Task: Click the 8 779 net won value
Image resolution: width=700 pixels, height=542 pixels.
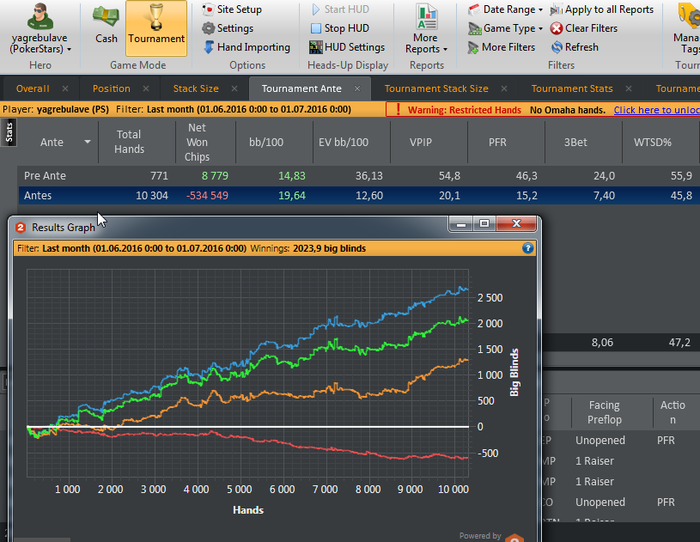Action: 215,176
